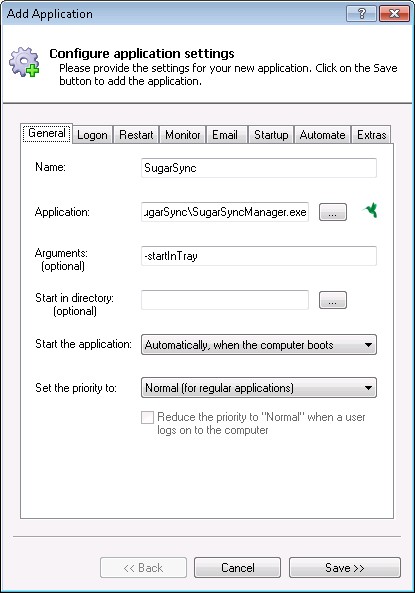The width and height of the screenshot is (415, 593).
Task: Click the Arguments field with -startInTray
Action: pyautogui.click(x=259, y=256)
